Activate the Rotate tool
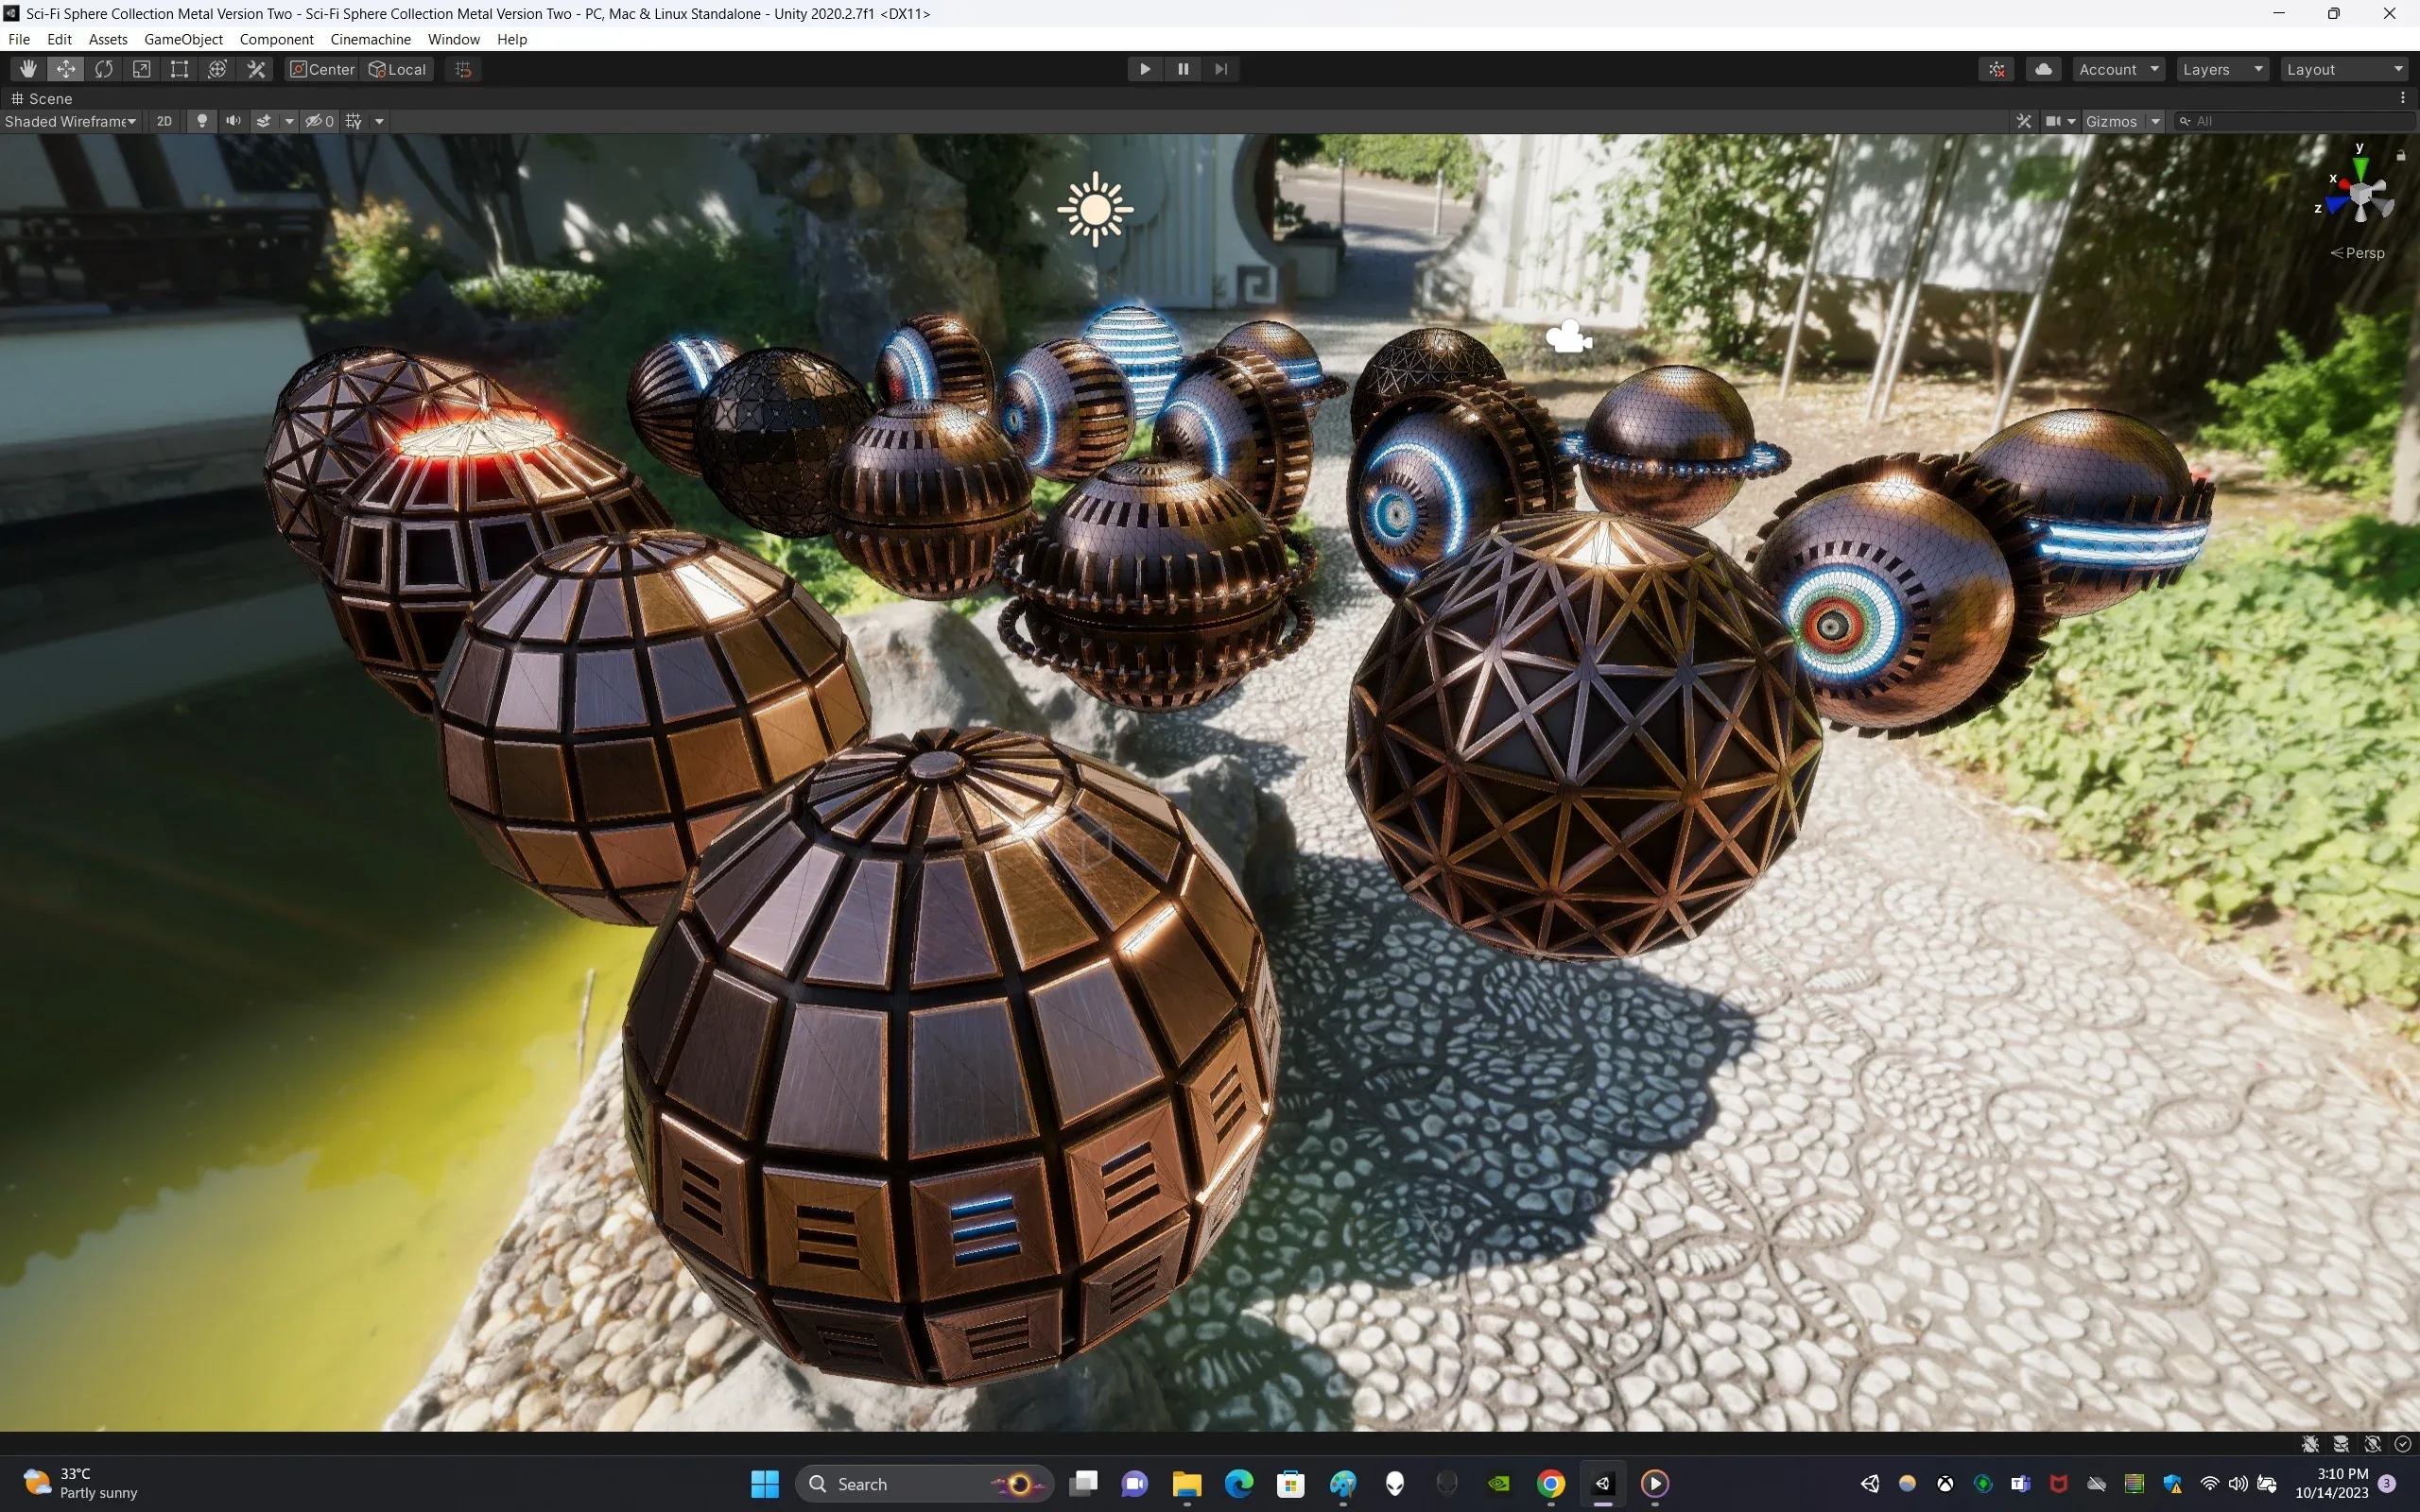Viewport: 2420px width, 1512px height. [104, 69]
